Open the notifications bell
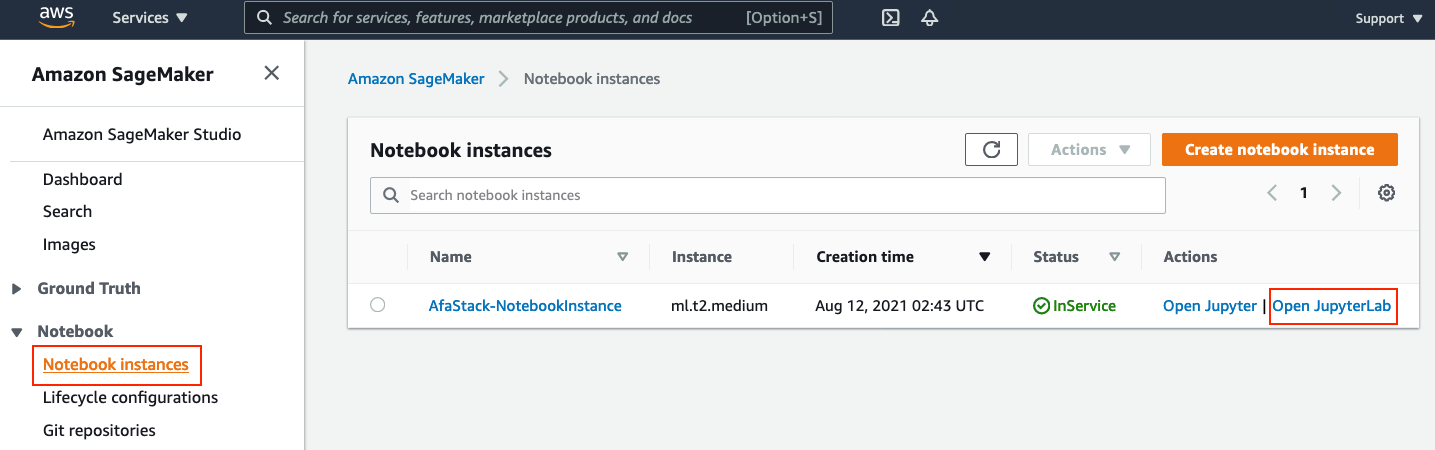 (929, 18)
